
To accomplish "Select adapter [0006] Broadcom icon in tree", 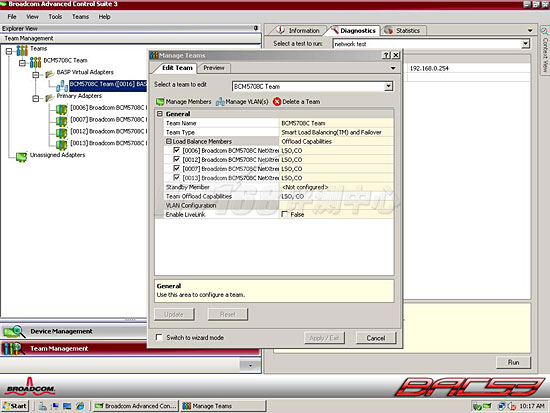I will (x=61, y=109).
